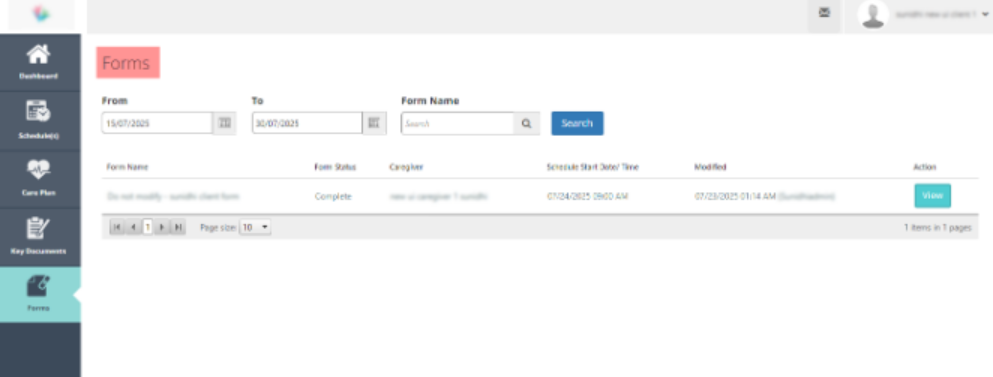Sort by the Caregiver column header
This screenshot has width=993, height=377.
[x=406, y=167]
